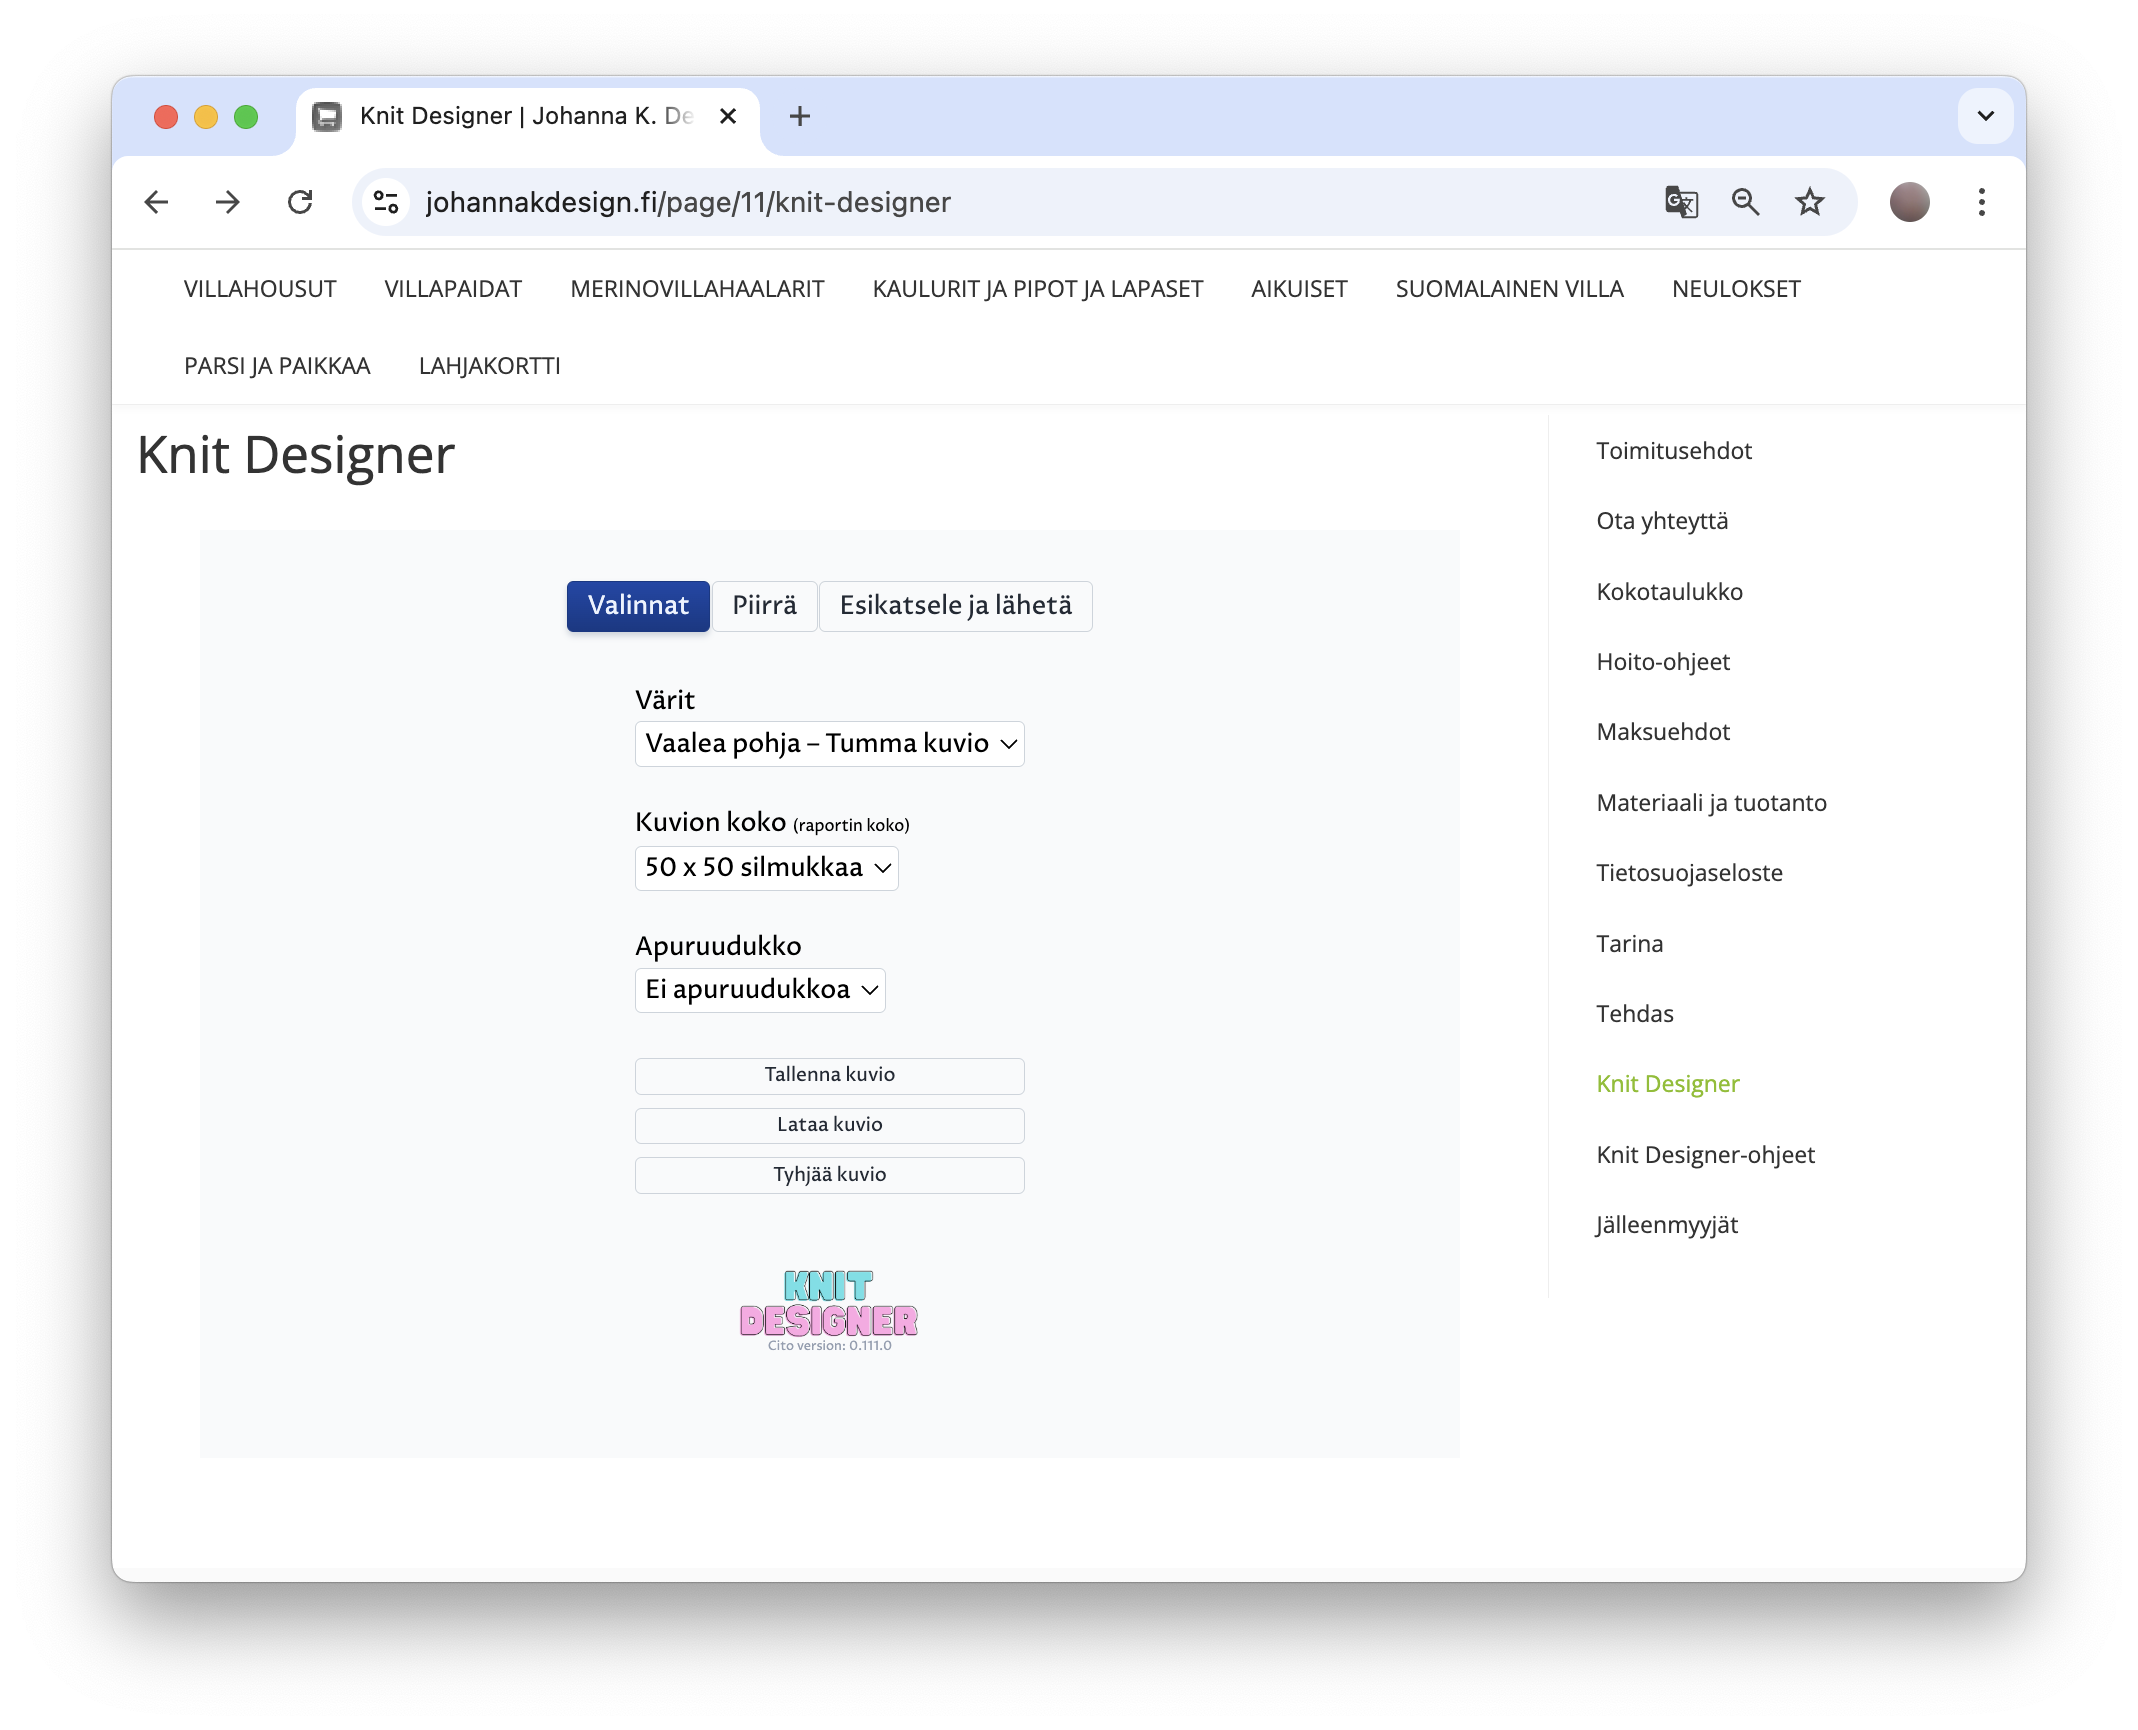This screenshot has height=1730, width=2138.
Task: Open the Jälleenmyyjät sidebar link
Action: click(1666, 1225)
